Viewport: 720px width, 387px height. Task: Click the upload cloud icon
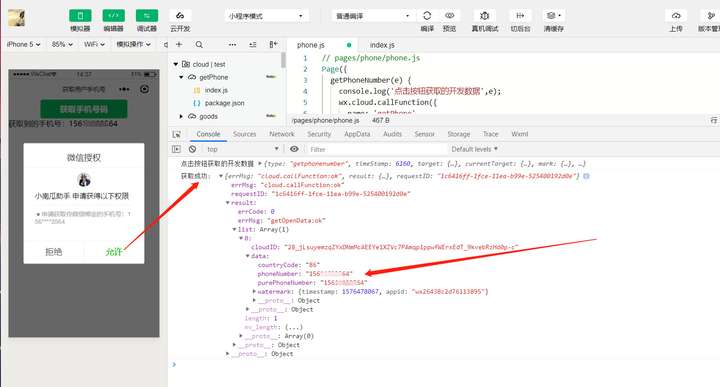676,16
